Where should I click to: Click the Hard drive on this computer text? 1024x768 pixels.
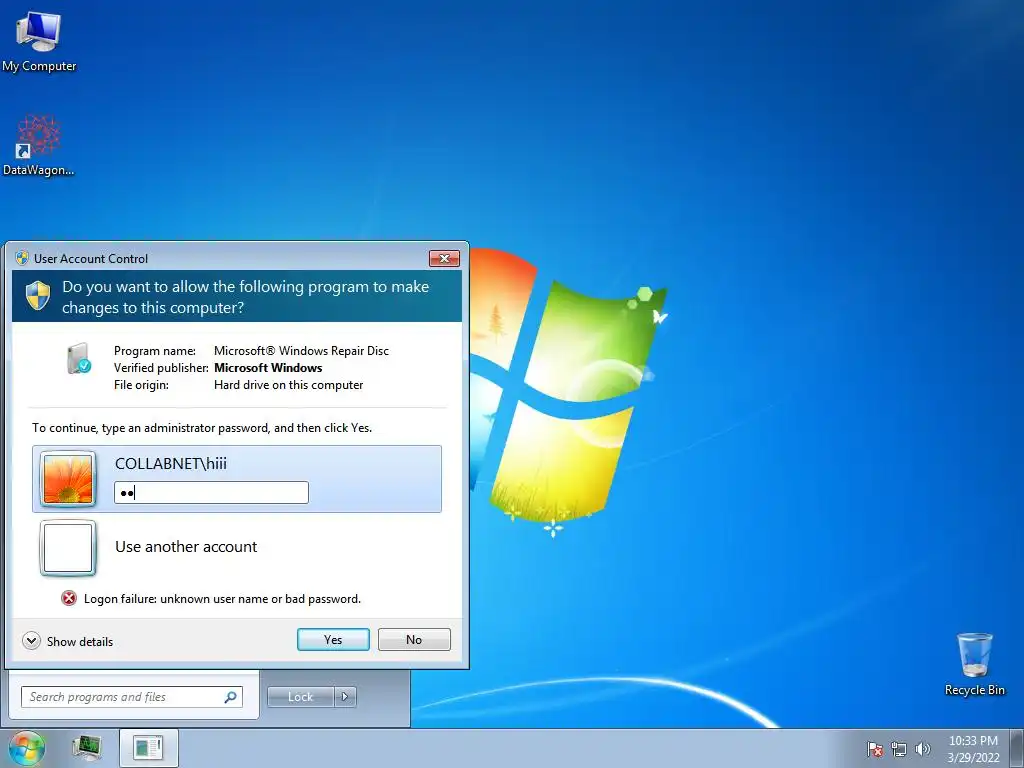(289, 385)
